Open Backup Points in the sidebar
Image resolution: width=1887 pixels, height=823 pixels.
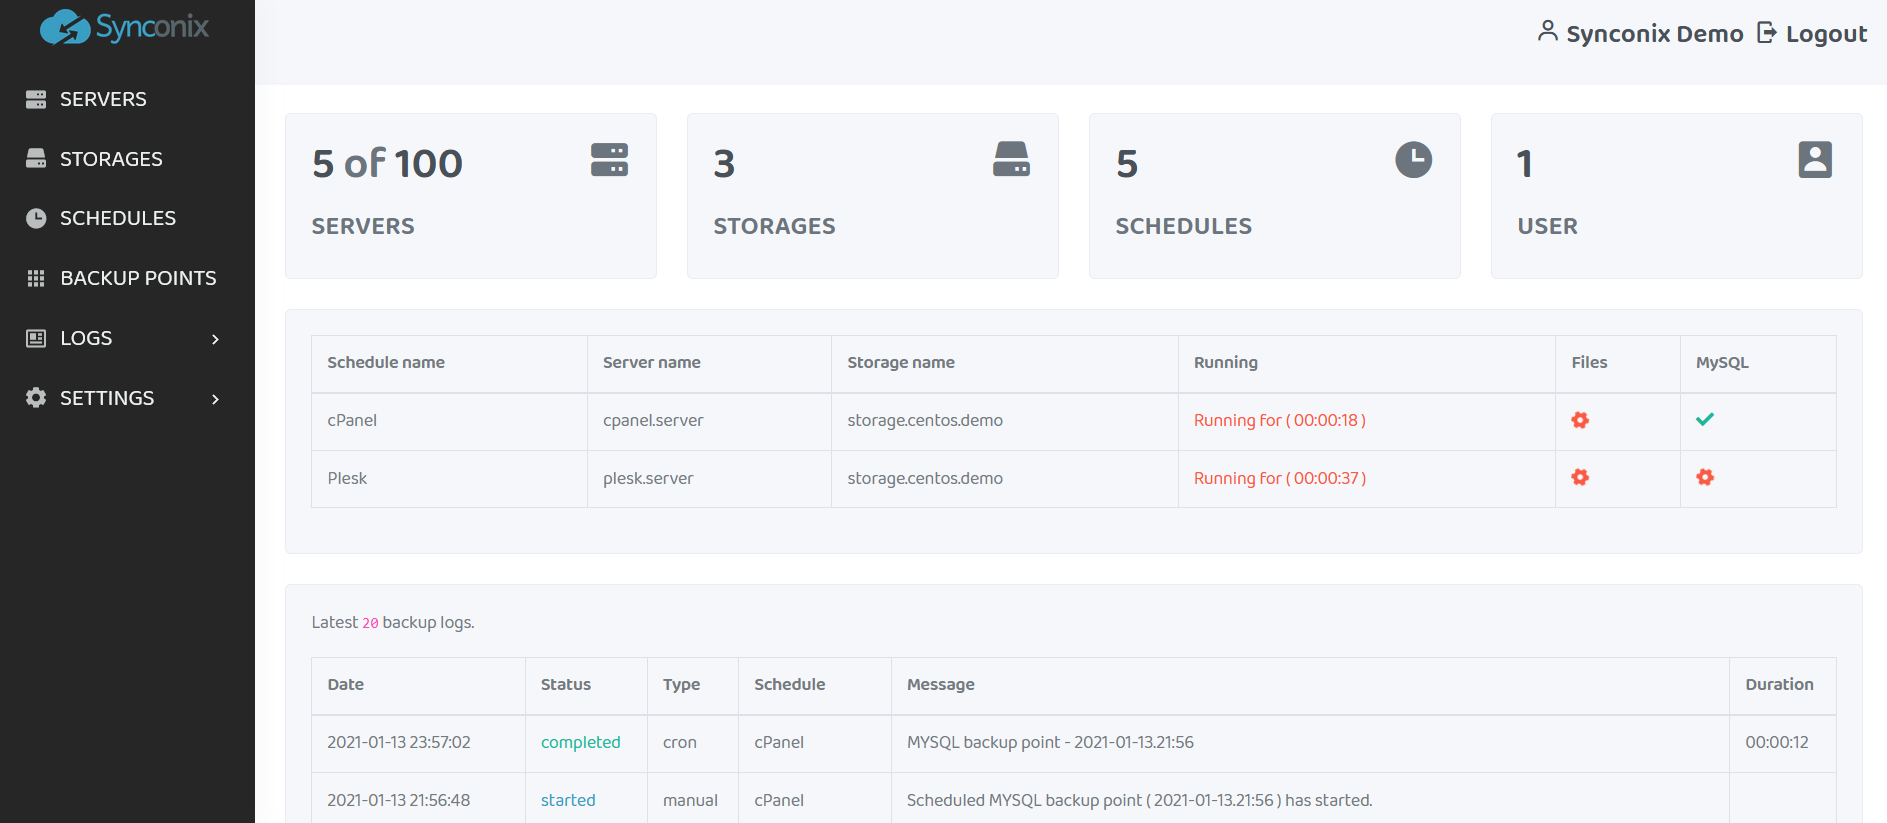click(138, 278)
